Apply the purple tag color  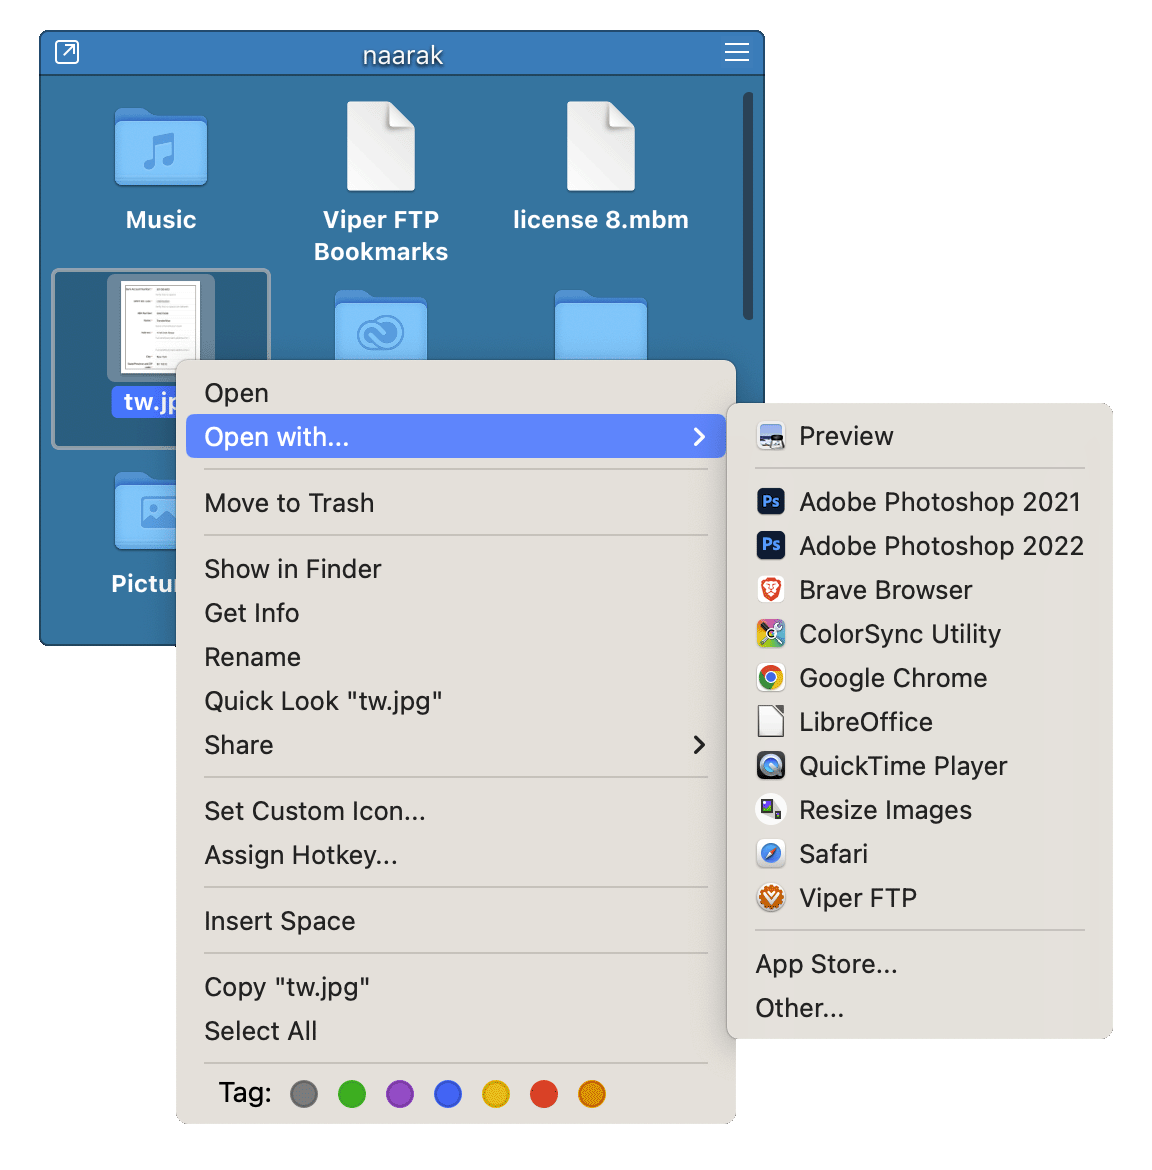pos(400,1094)
